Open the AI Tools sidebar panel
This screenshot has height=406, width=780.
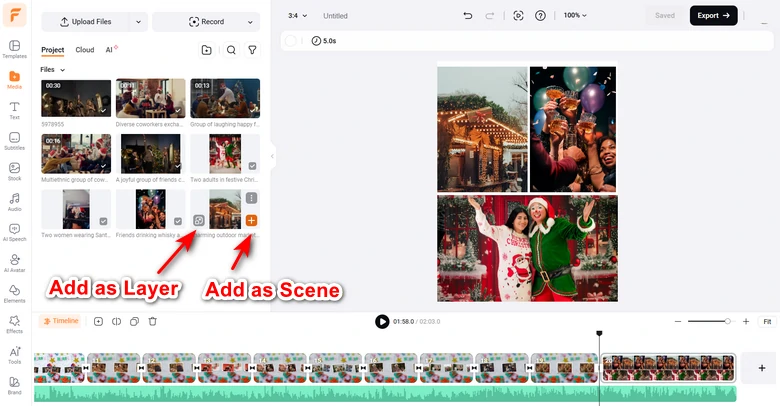click(14, 355)
